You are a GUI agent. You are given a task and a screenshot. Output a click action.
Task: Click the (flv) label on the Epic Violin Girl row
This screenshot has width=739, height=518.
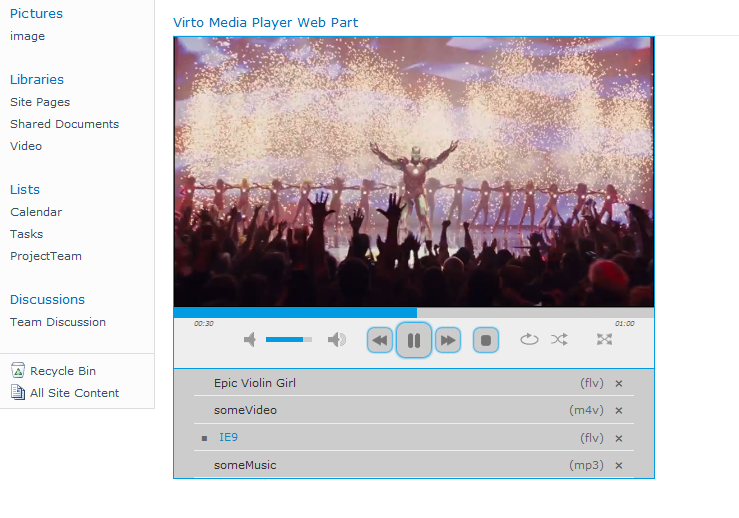coord(591,383)
